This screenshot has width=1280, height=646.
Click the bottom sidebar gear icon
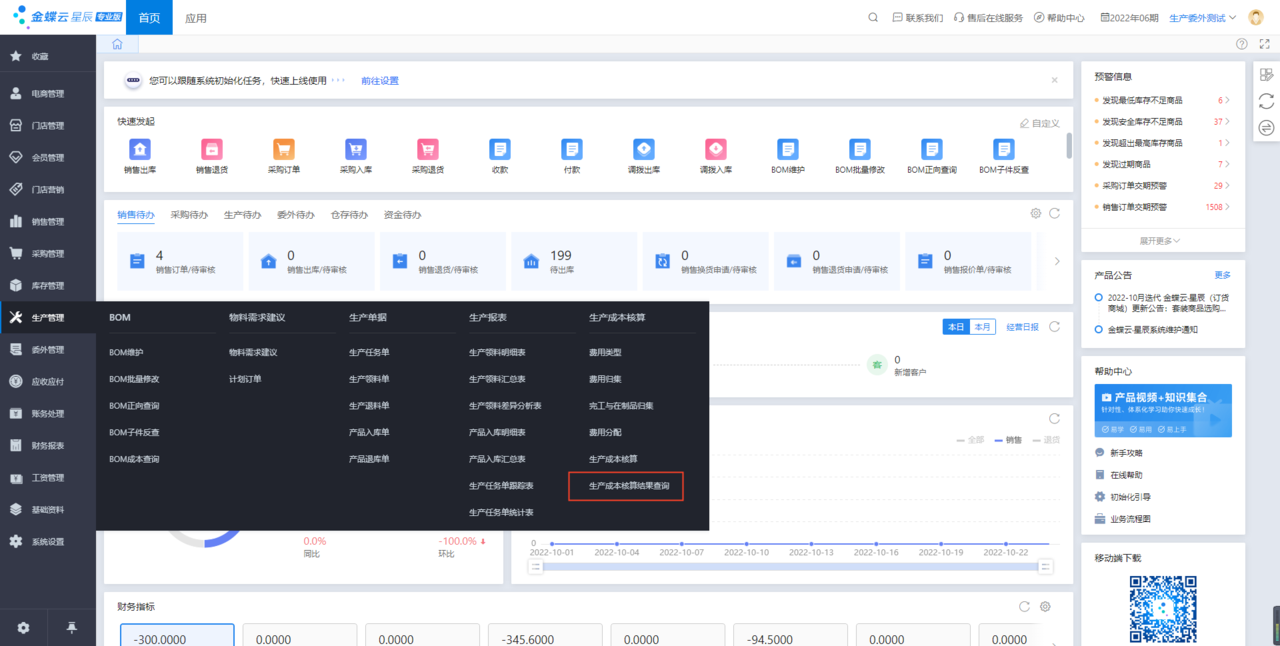coord(23,627)
